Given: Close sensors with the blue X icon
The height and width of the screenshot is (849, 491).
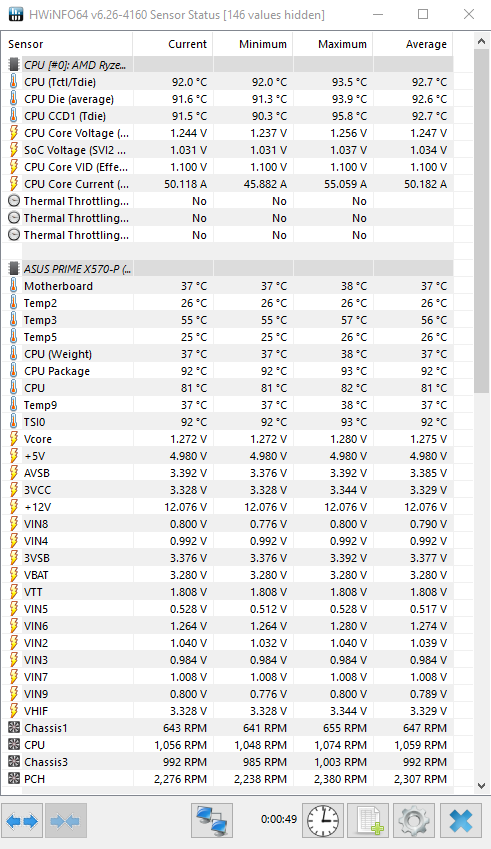Looking at the screenshot, I should point(461,821).
